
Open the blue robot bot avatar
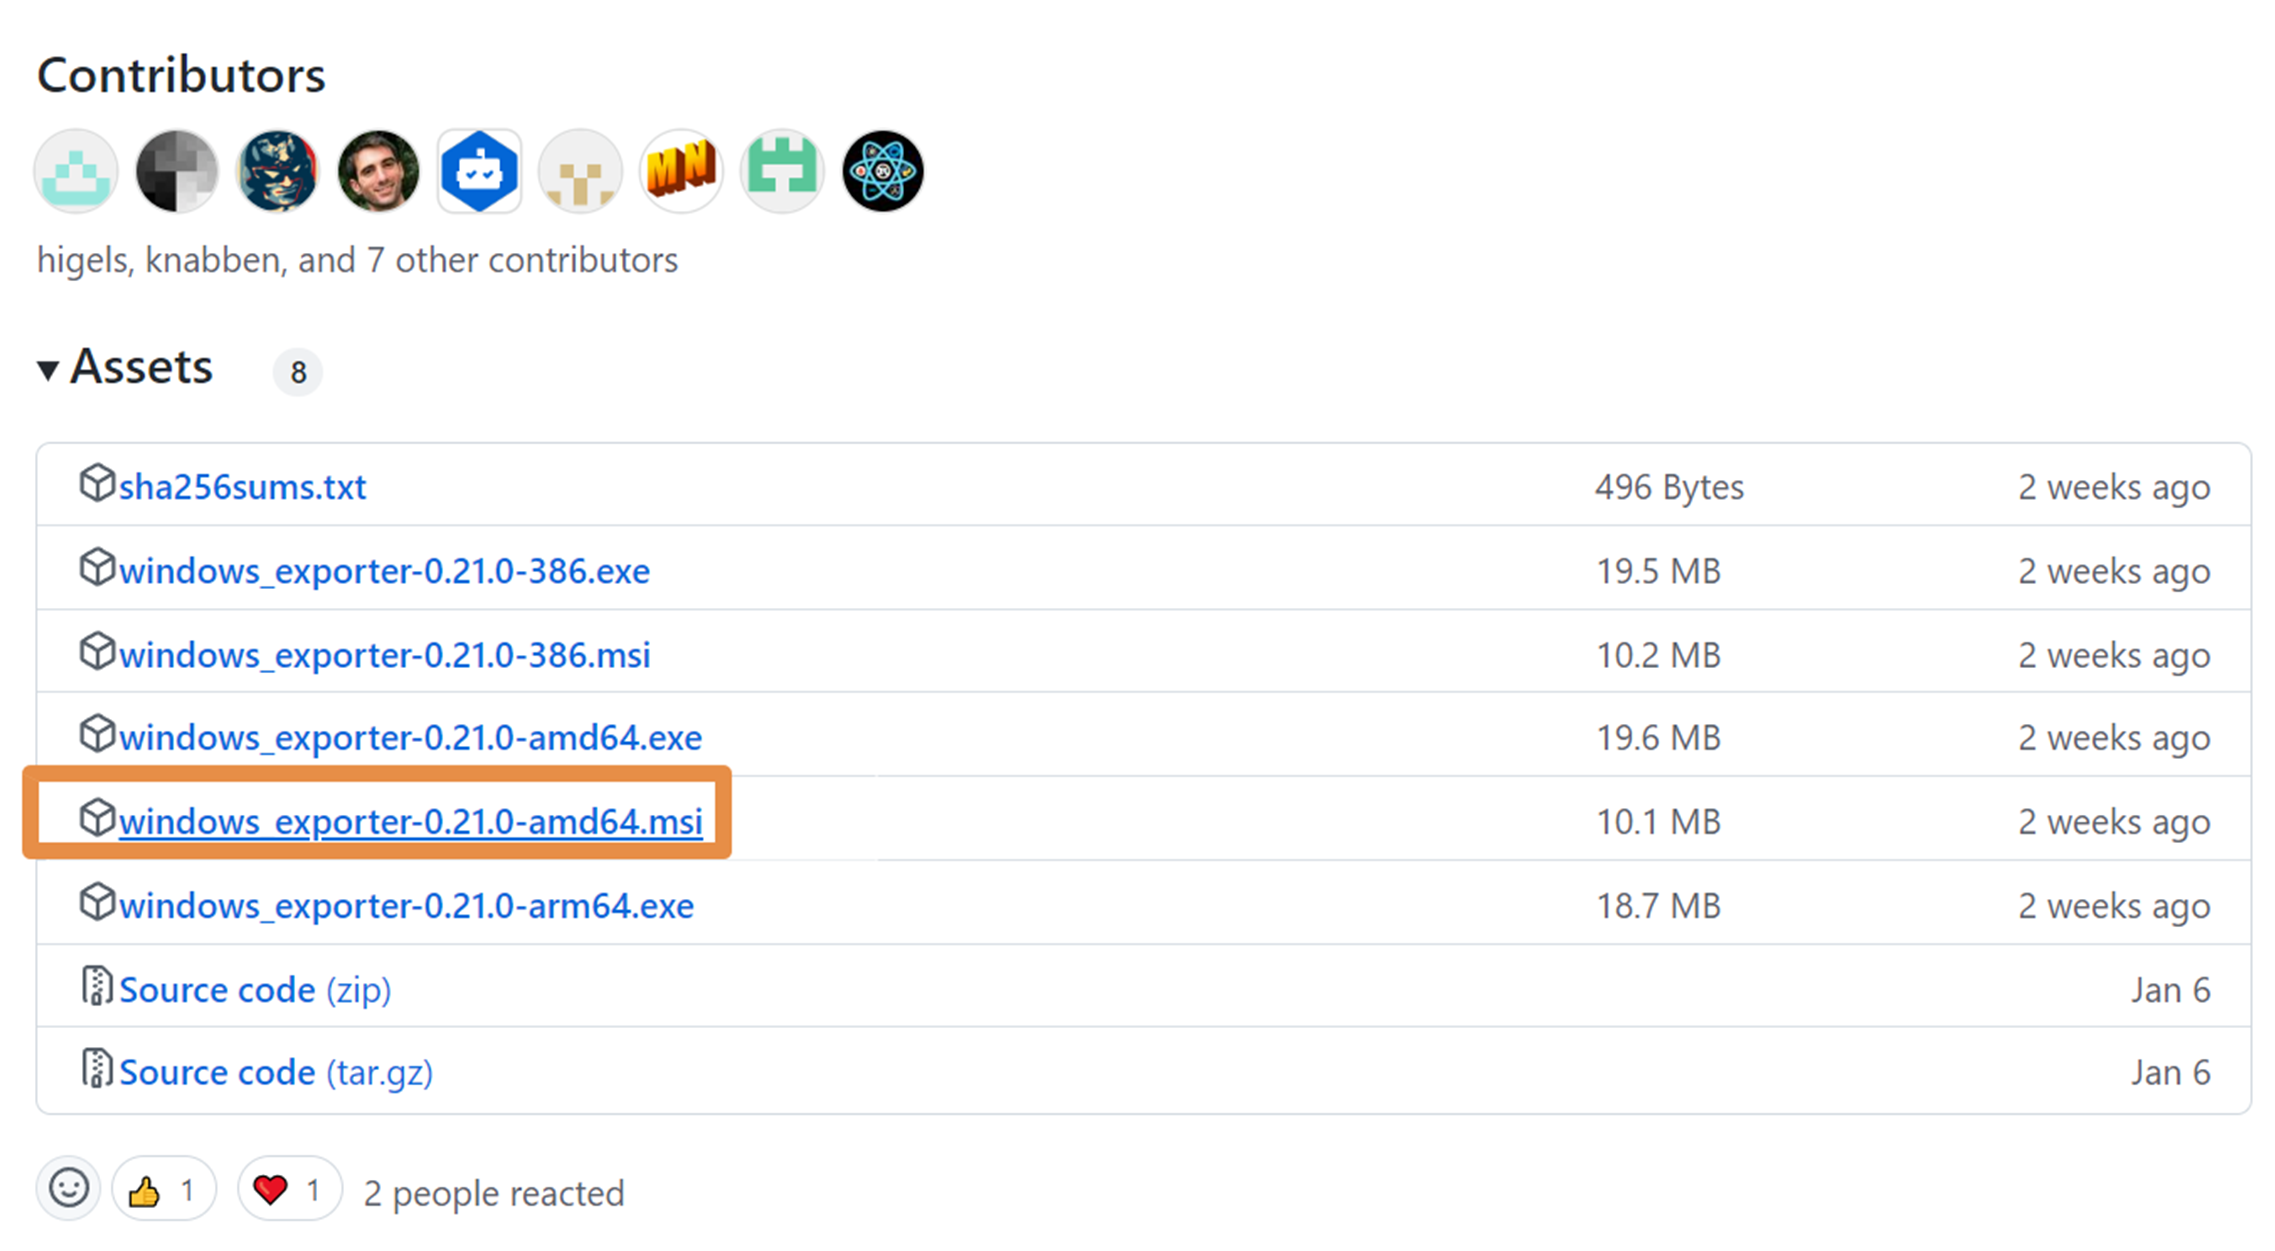[479, 171]
